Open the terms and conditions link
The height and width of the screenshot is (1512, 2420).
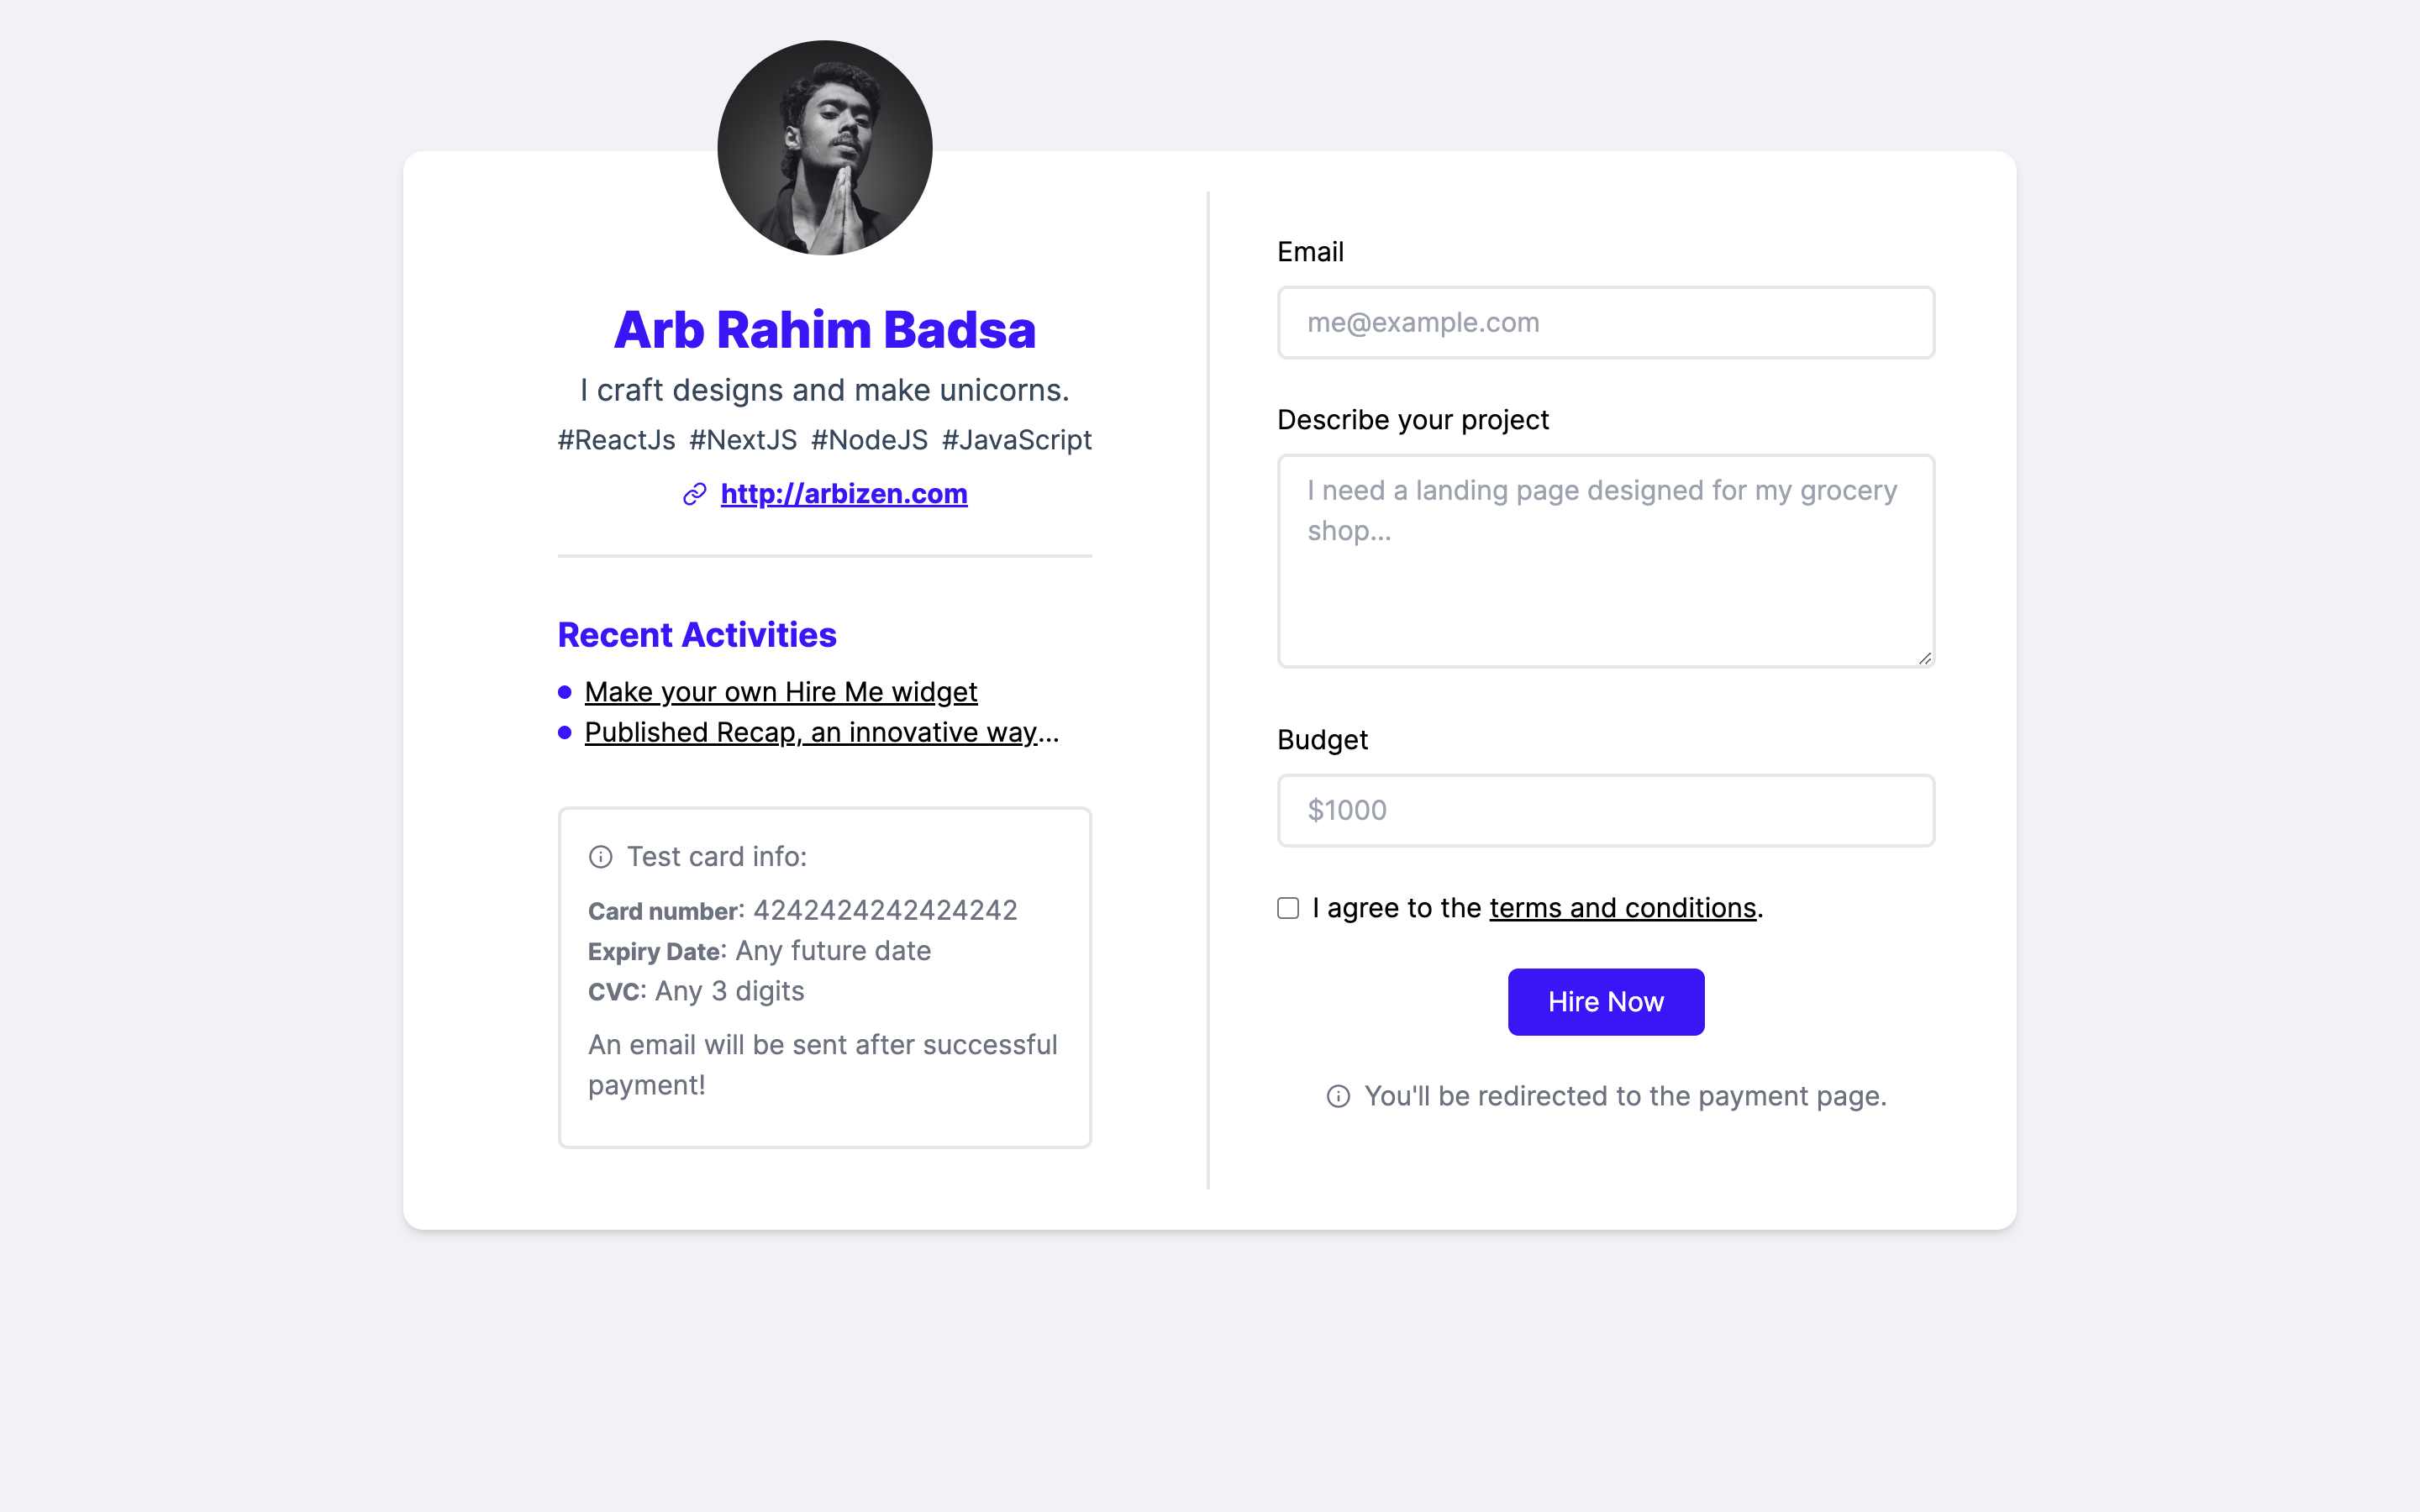tap(1622, 908)
